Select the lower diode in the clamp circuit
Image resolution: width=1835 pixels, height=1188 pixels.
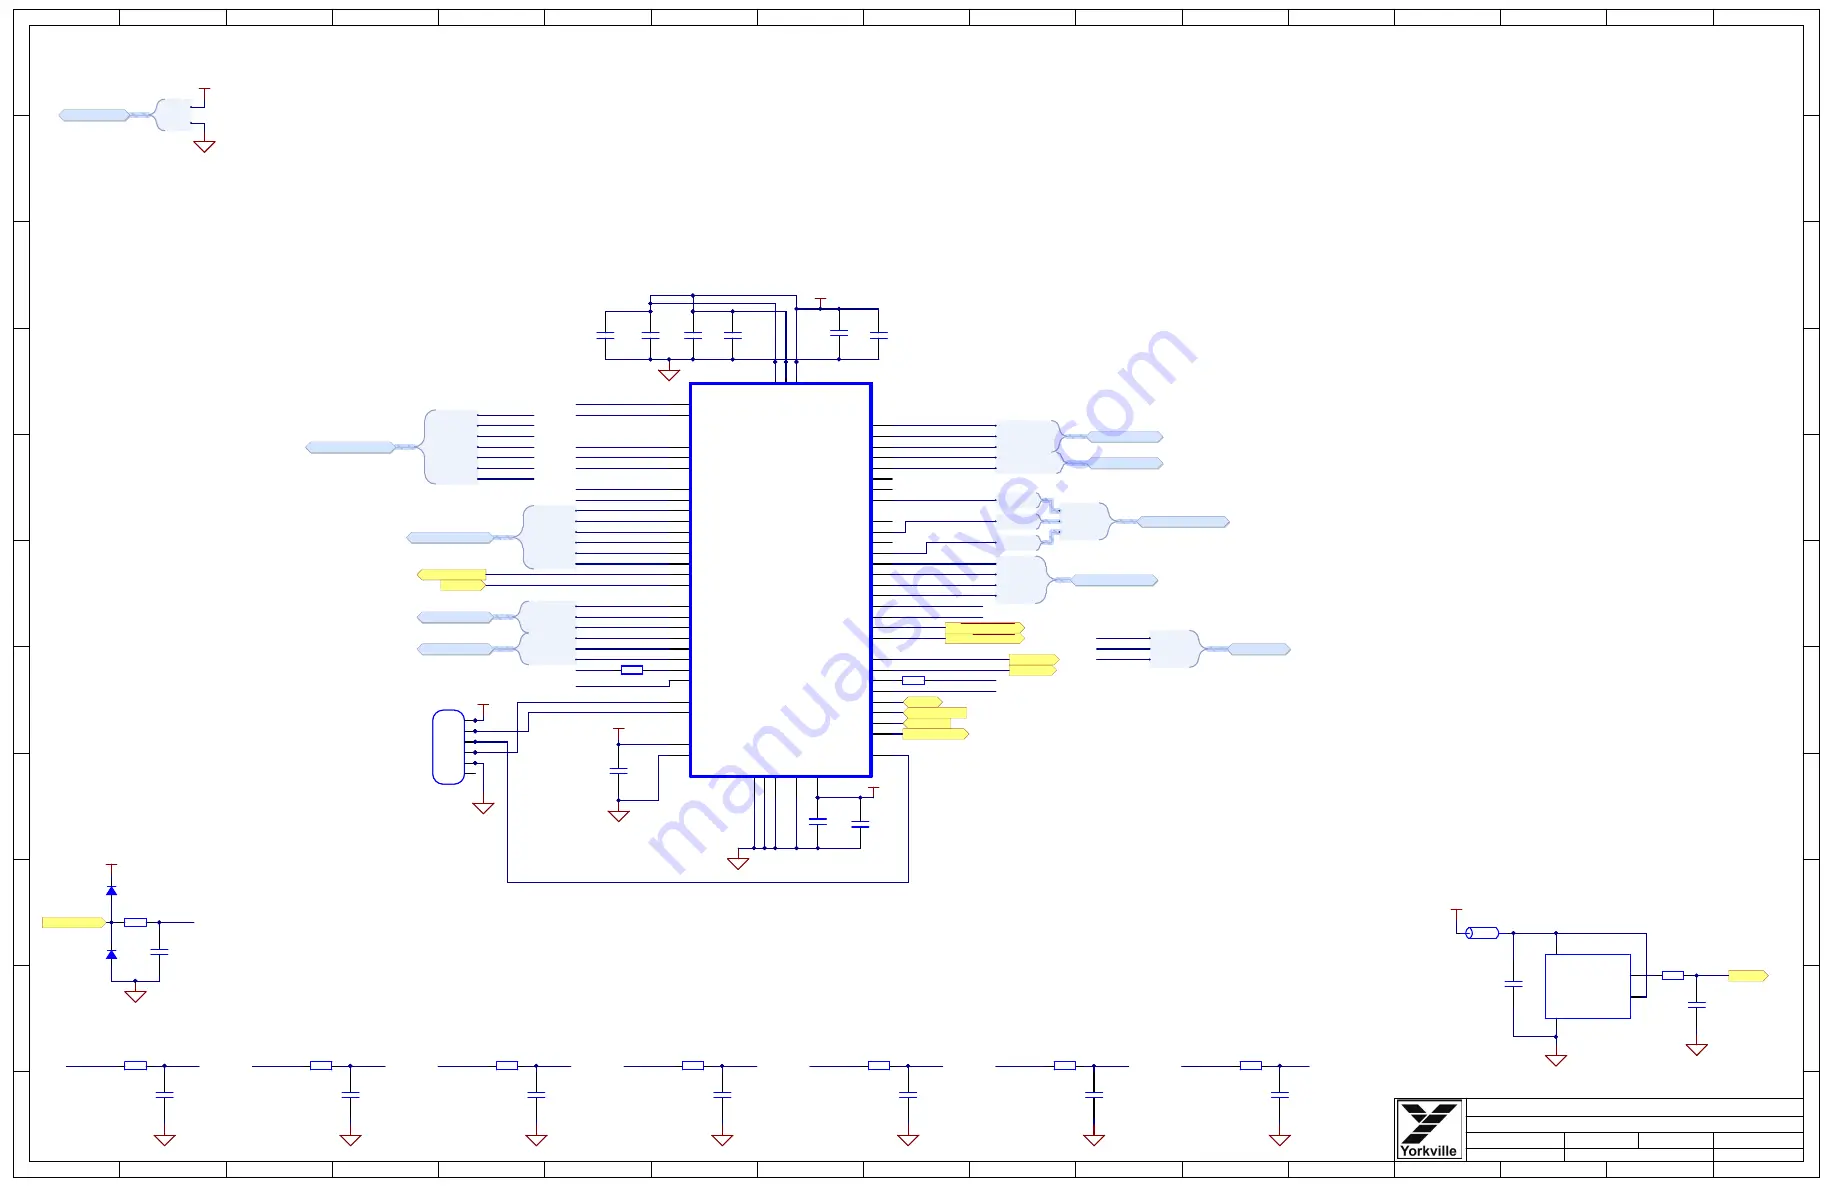111,954
